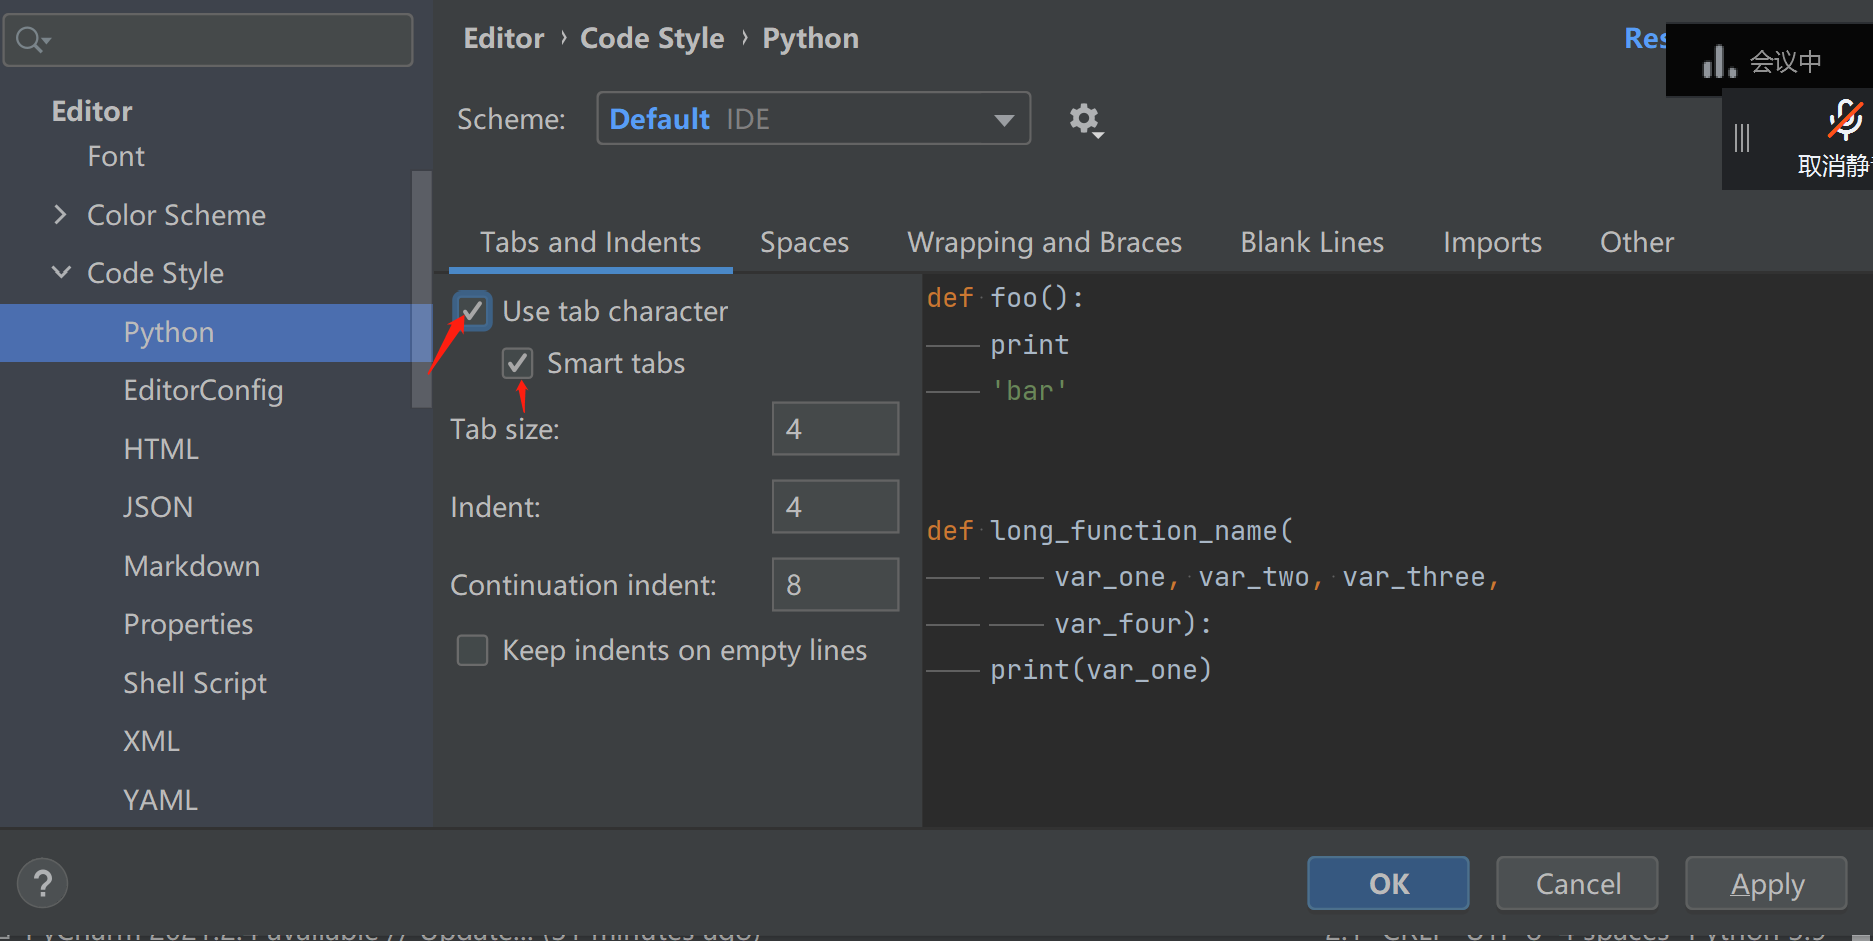Open the scheme gear actions menu
Image resolution: width=1873 pixels, height=941 pixels.
tap(1085, 120)
